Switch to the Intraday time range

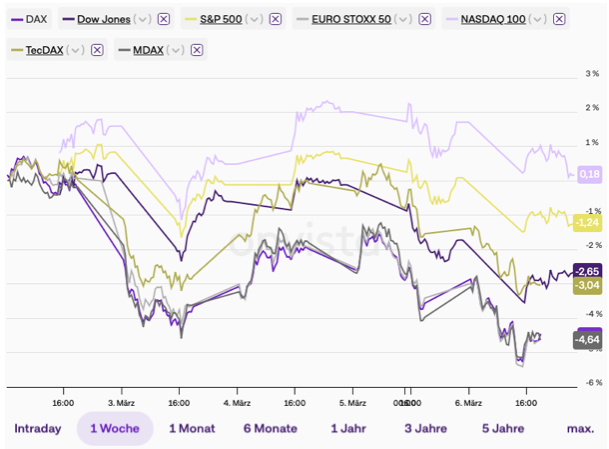point(37,429)
